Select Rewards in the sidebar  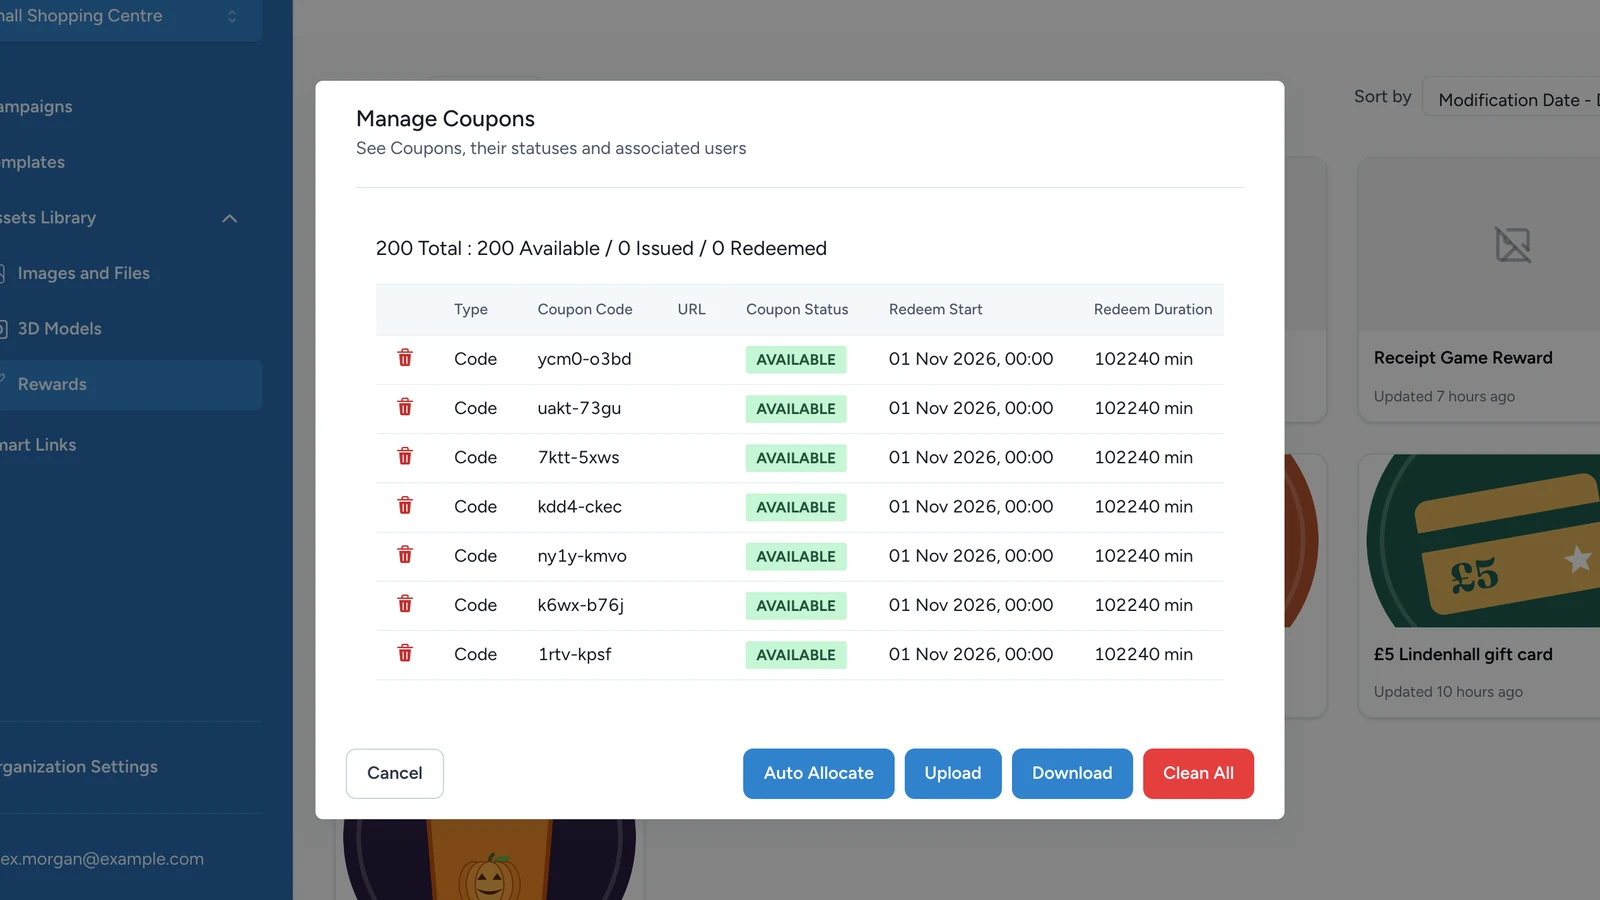[130, 385]
